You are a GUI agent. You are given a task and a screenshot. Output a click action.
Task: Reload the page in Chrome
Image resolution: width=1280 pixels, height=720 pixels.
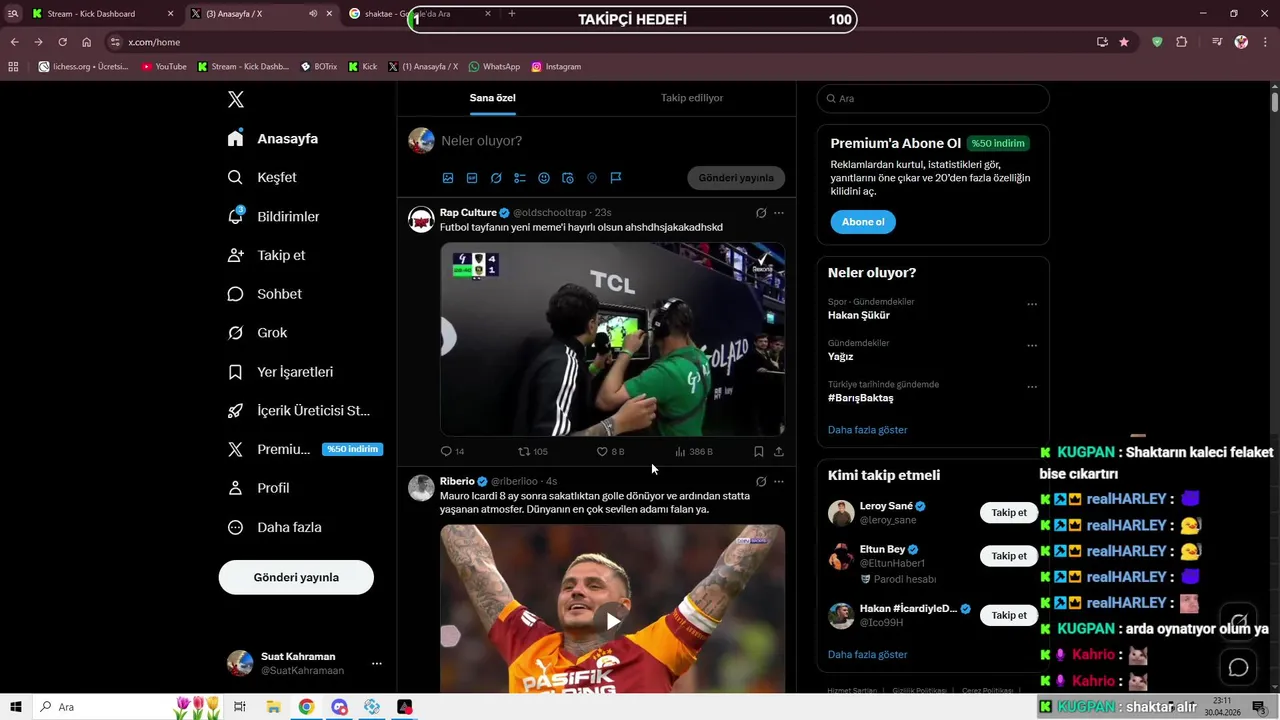62,42
